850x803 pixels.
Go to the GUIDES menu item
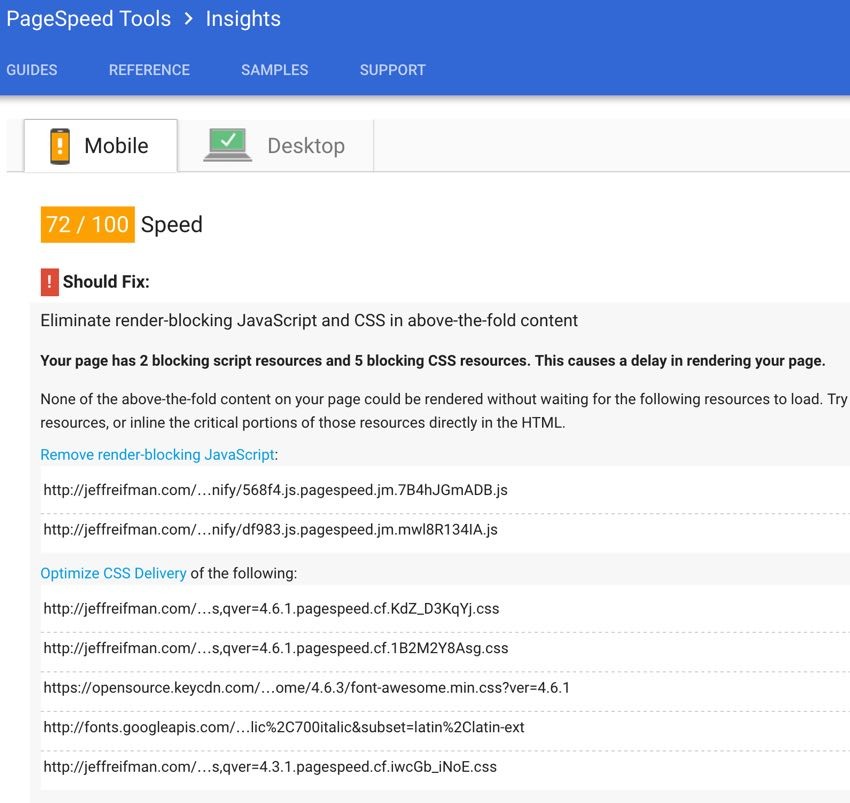(31, 70)
